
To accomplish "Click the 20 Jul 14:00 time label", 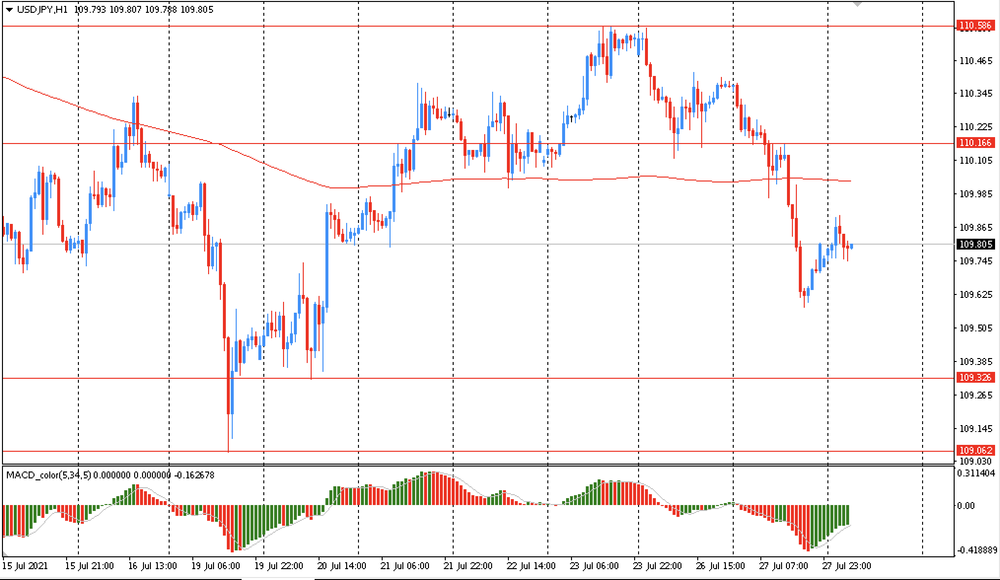I will pyautogui.click(x=342, y=566).
